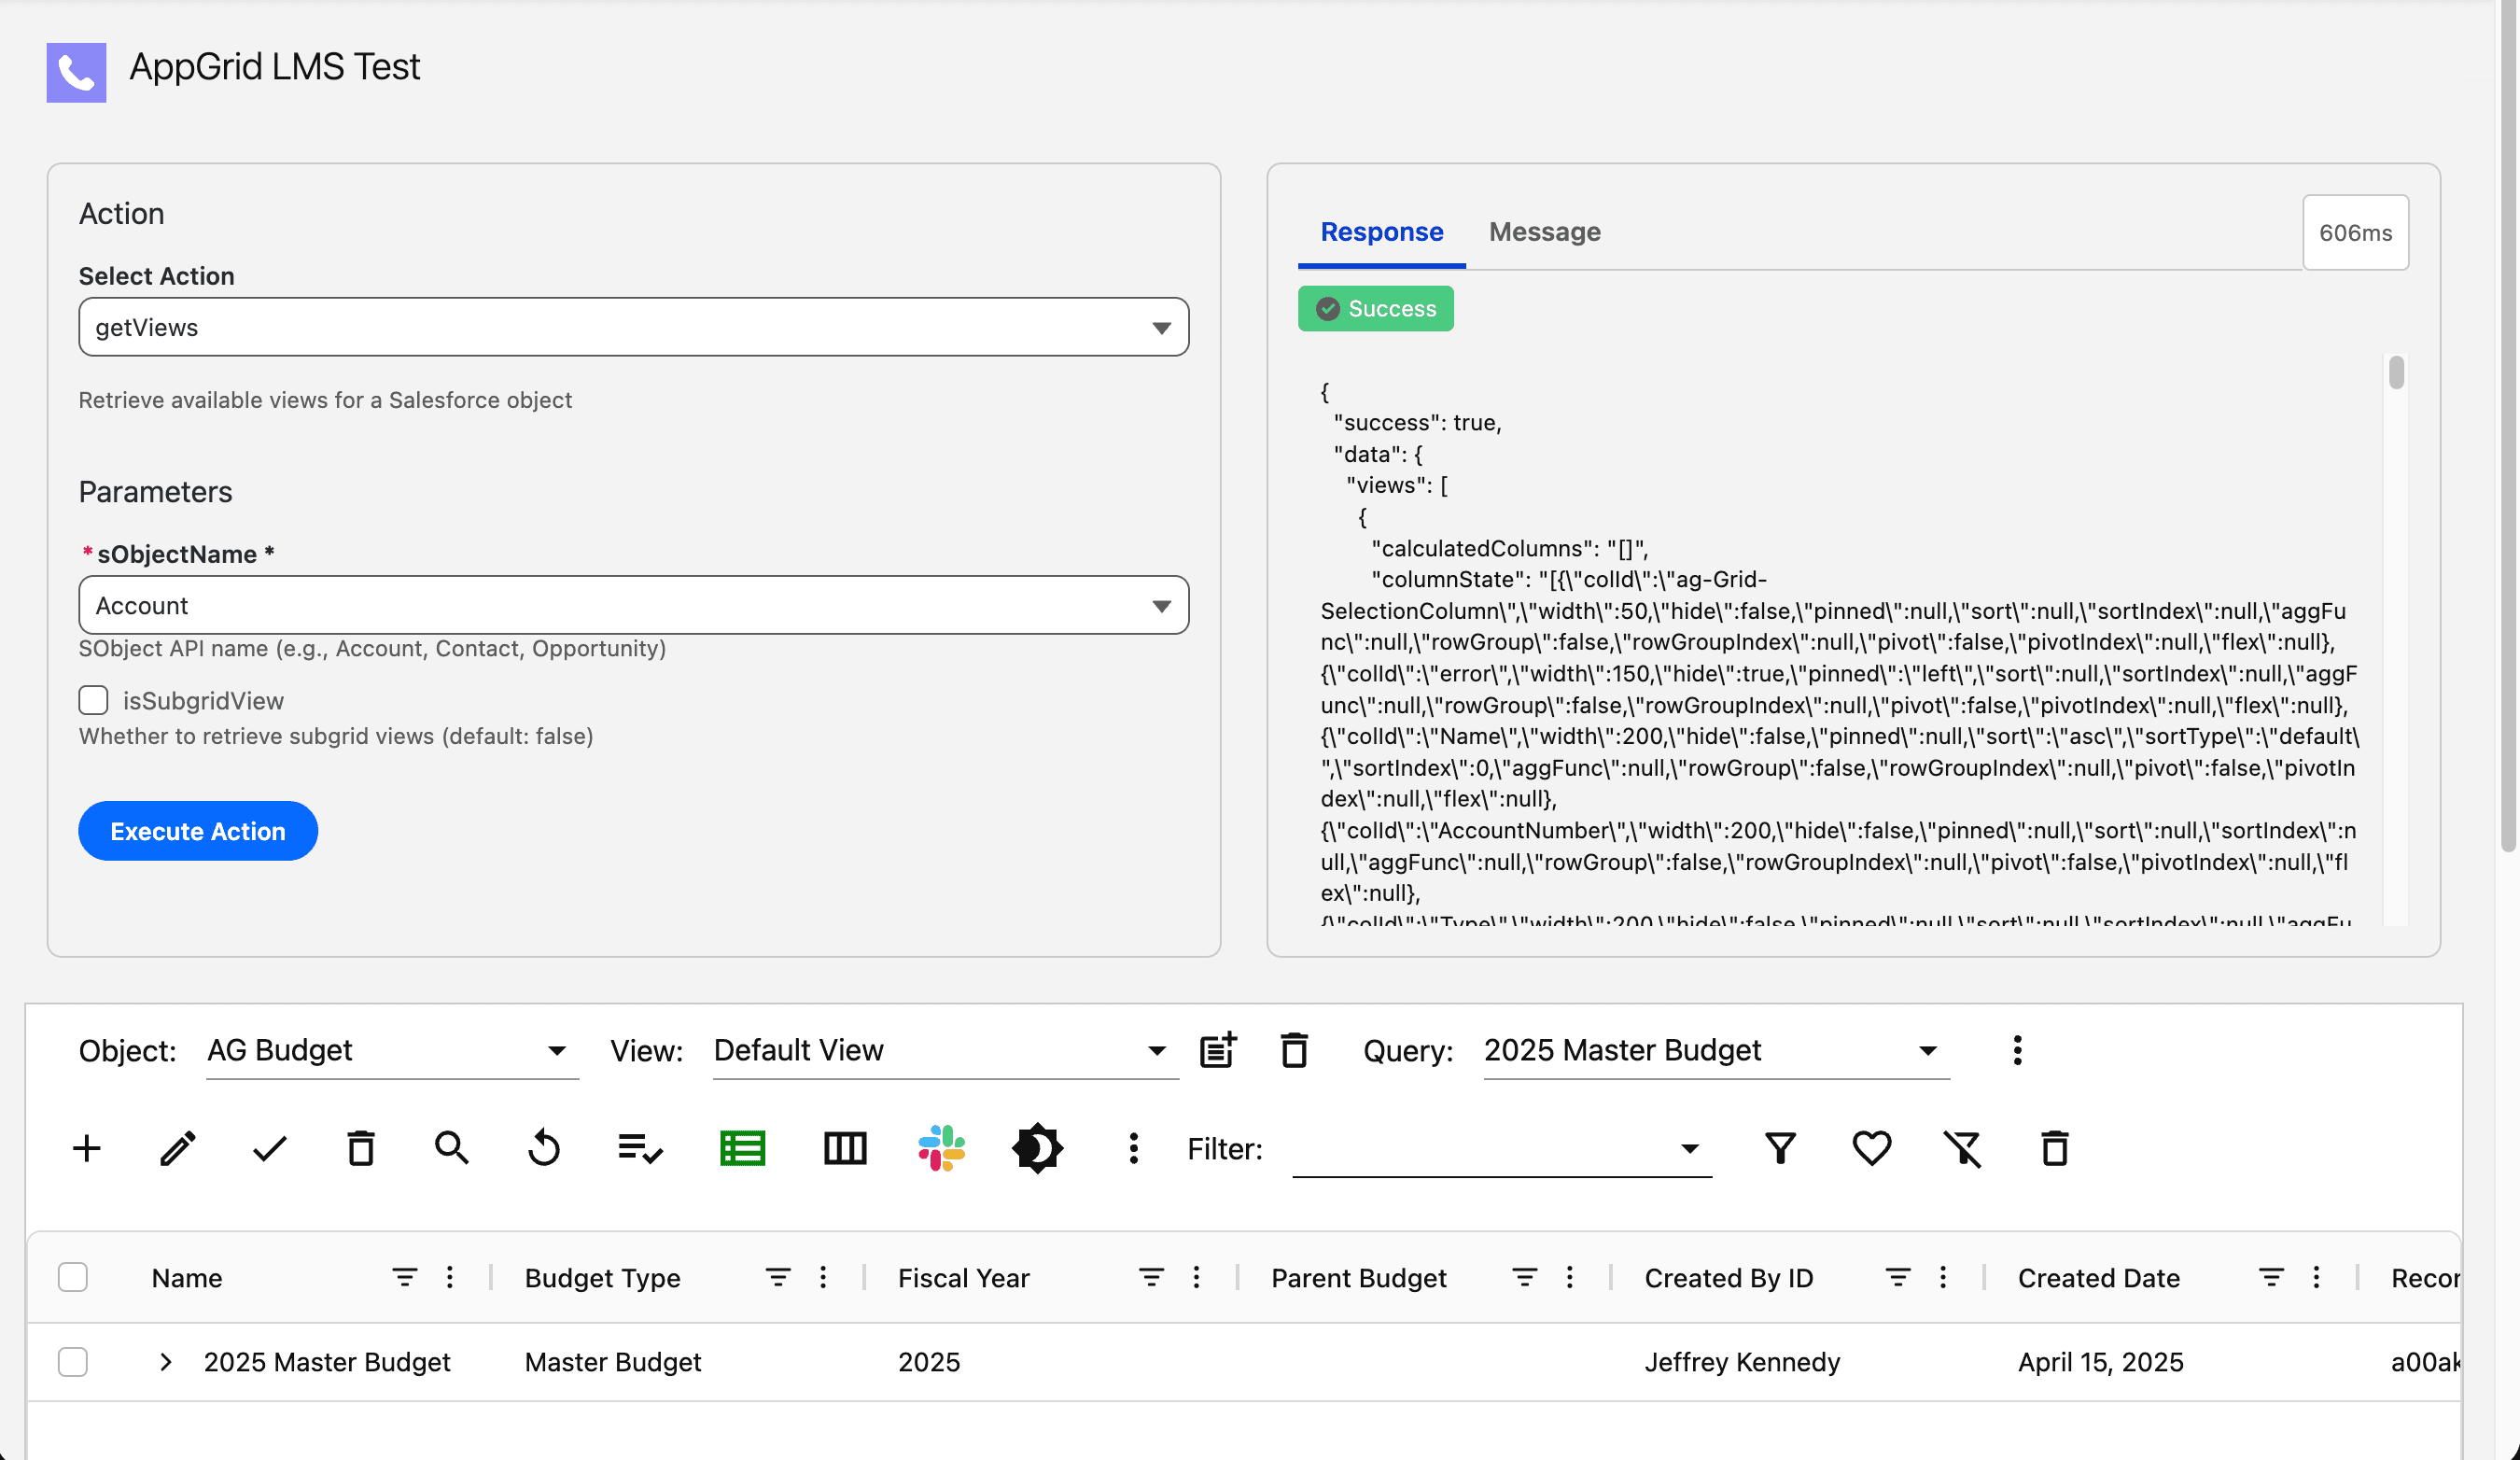Click the refresh icon in the toolbar

click(x=544, y=1148)
